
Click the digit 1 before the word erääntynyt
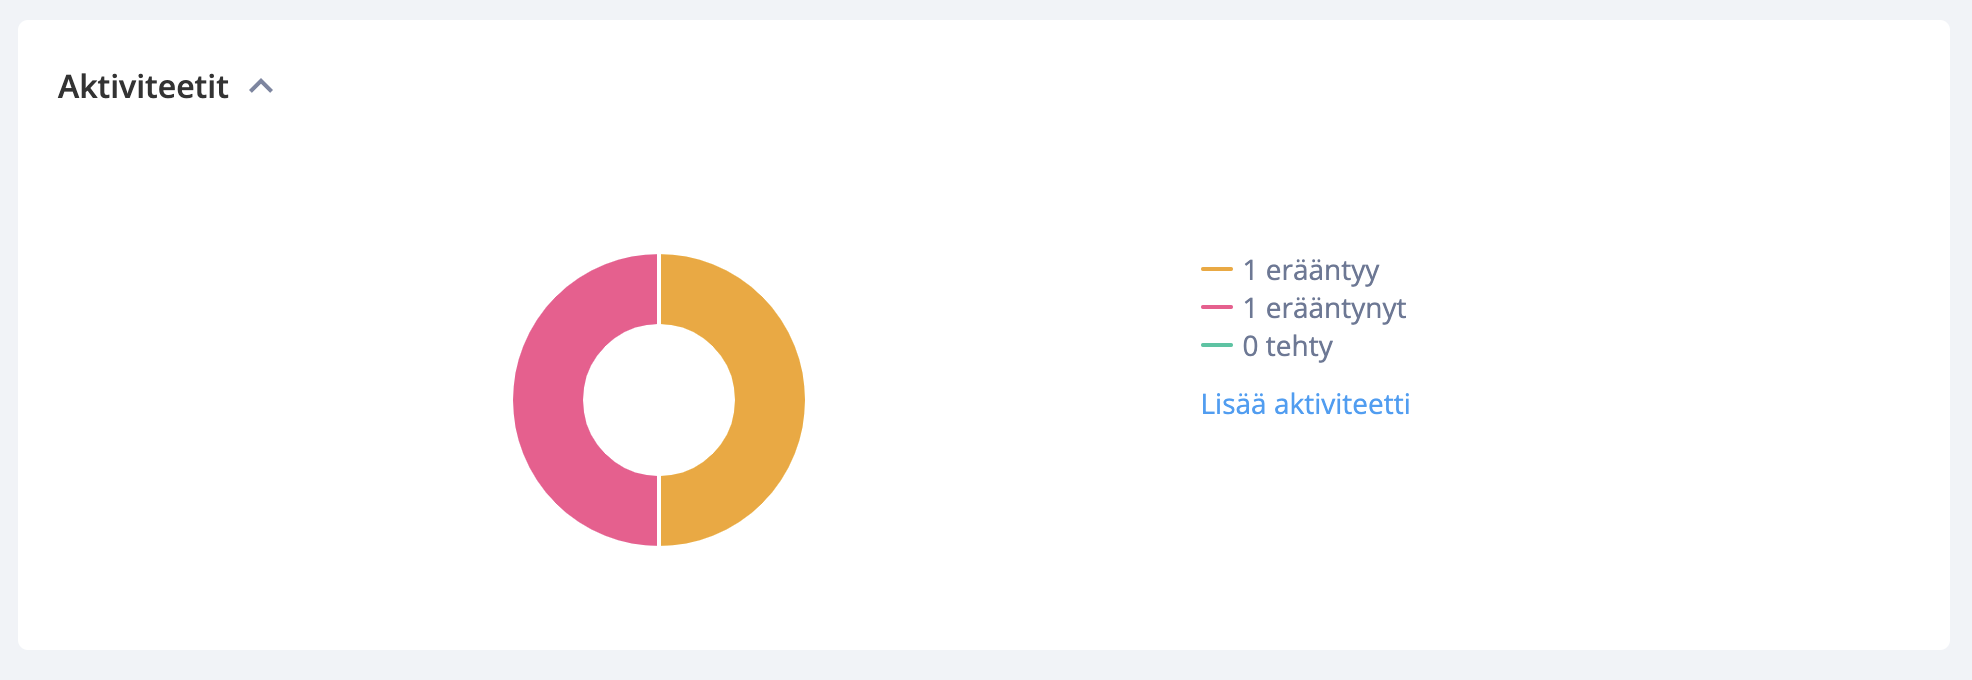click(1249, 308)
